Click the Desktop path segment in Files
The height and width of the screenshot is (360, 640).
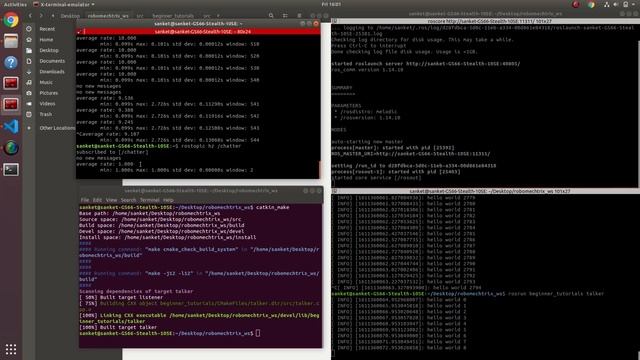click(x=70, y=16)
